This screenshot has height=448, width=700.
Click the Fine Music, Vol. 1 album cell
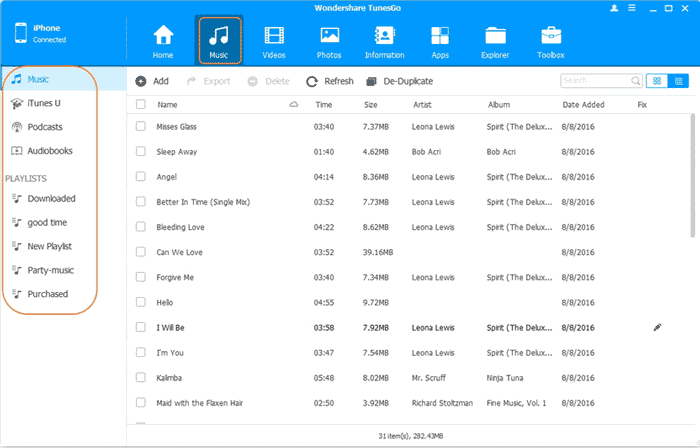517,403
